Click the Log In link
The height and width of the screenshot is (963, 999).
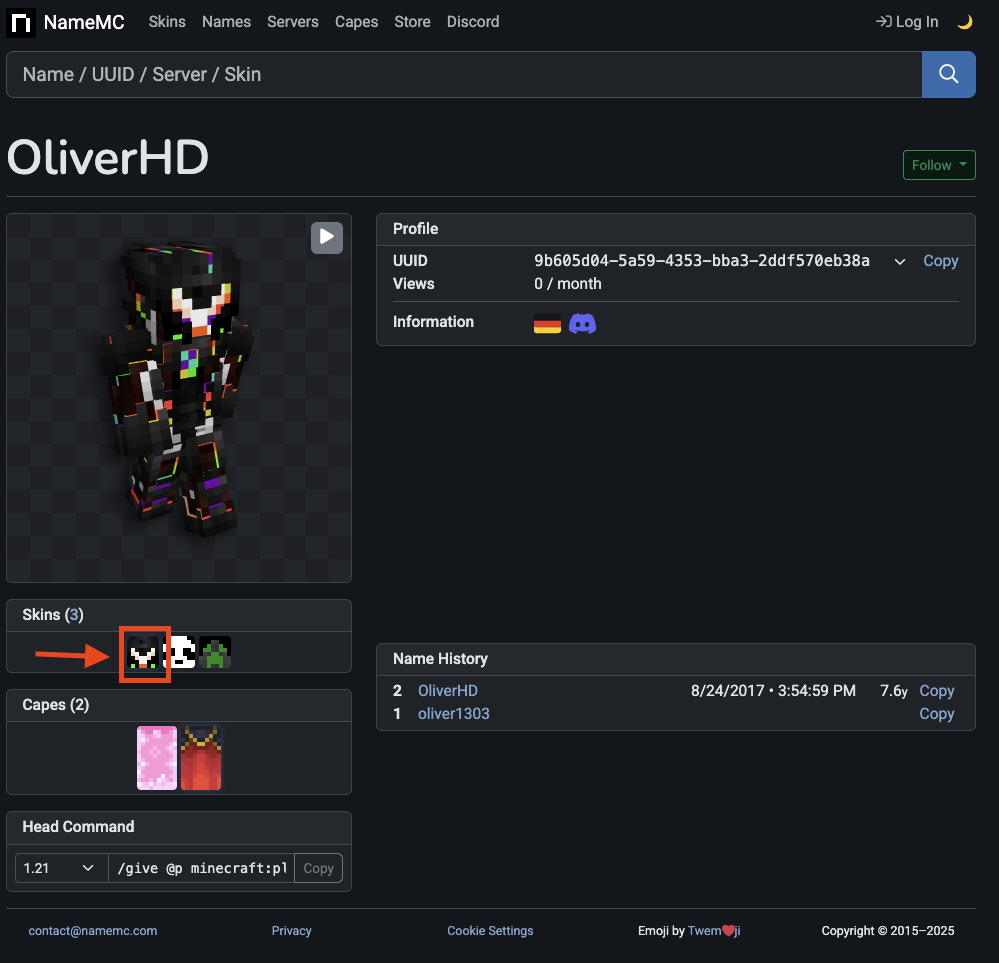pos(907,22)
